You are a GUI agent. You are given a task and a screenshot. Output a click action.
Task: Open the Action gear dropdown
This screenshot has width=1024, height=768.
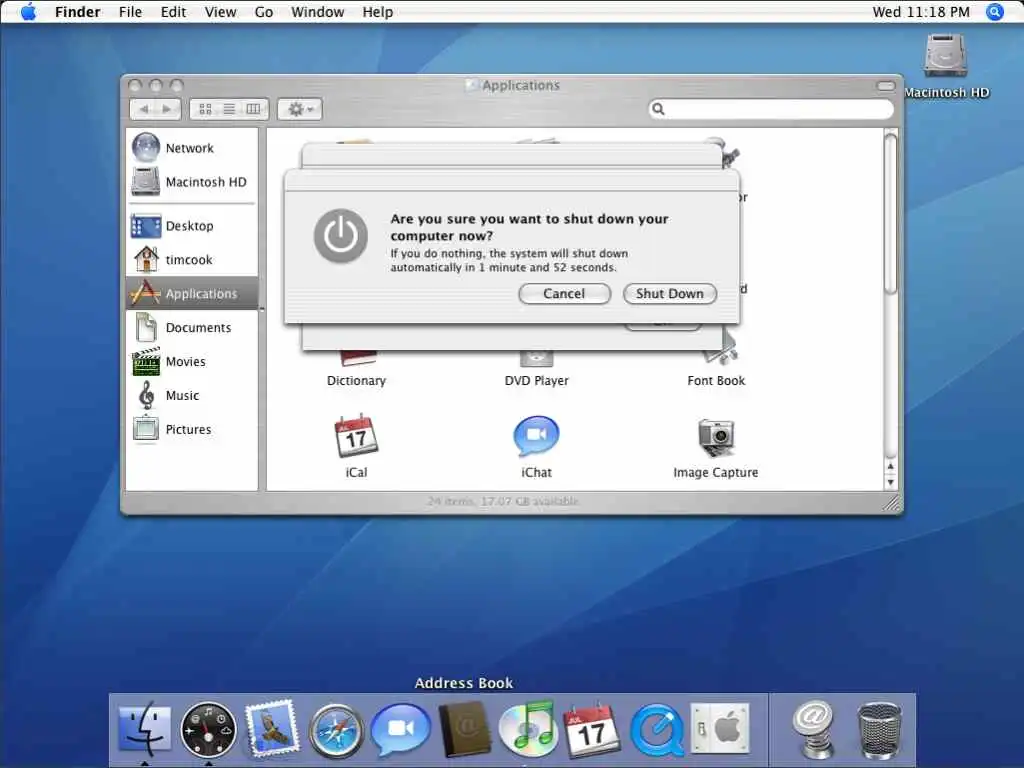(x=300, y=109)
